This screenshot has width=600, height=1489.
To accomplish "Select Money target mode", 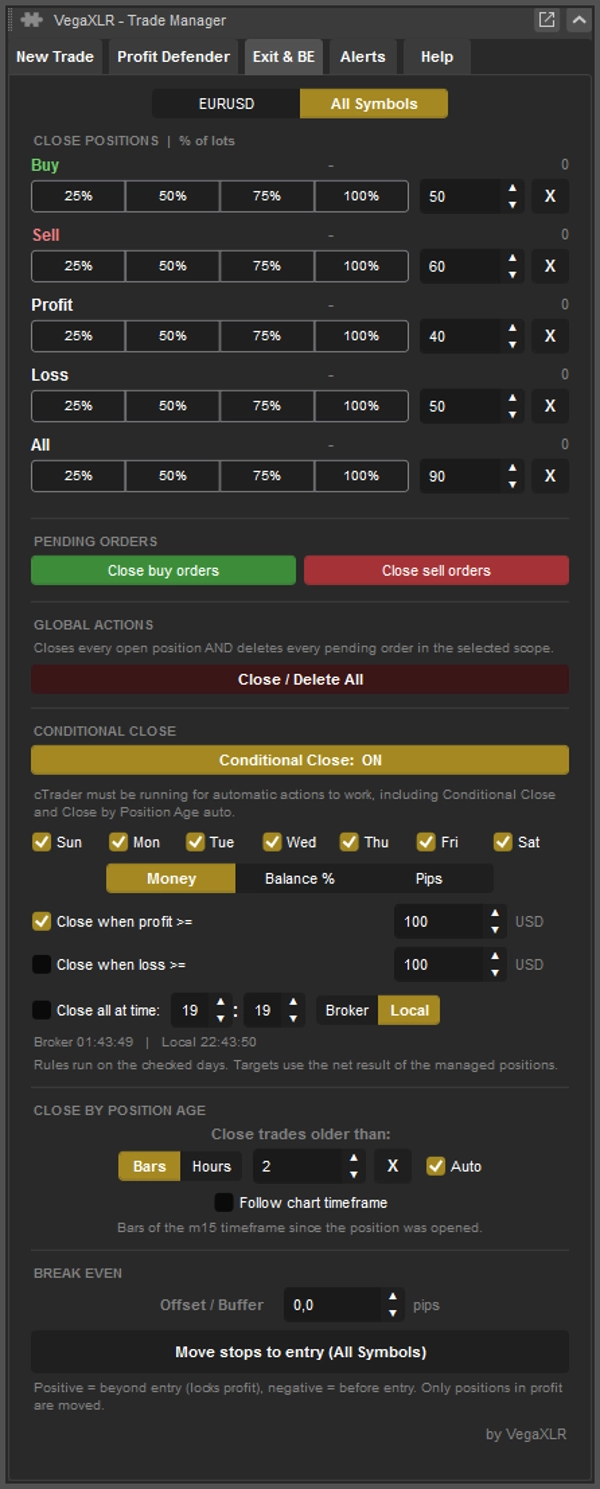I will click(x=171, y=878).
